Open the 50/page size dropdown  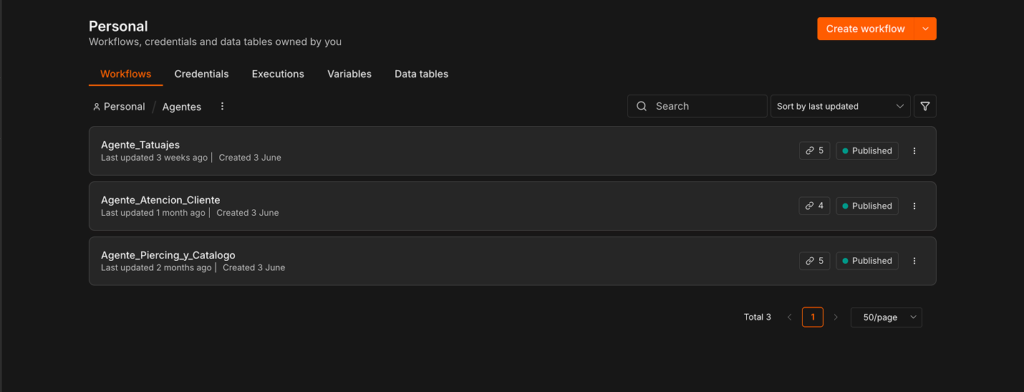tap(886, 317)
